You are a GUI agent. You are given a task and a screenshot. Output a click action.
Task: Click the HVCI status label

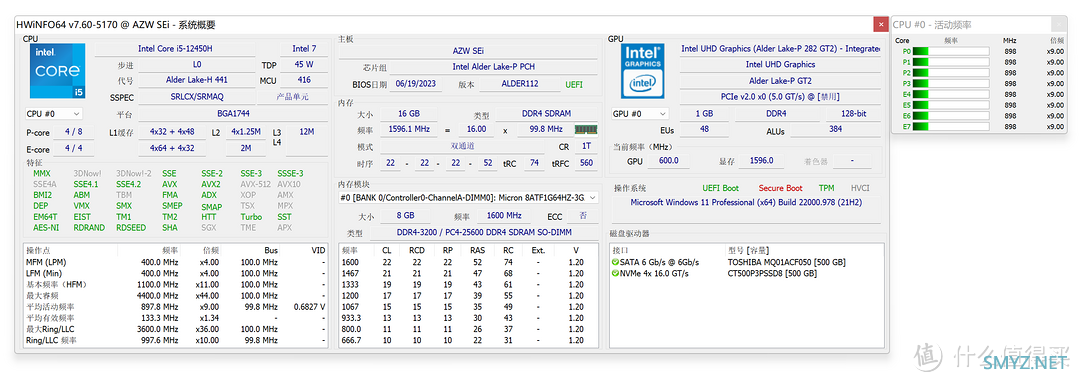pos(860,188)
